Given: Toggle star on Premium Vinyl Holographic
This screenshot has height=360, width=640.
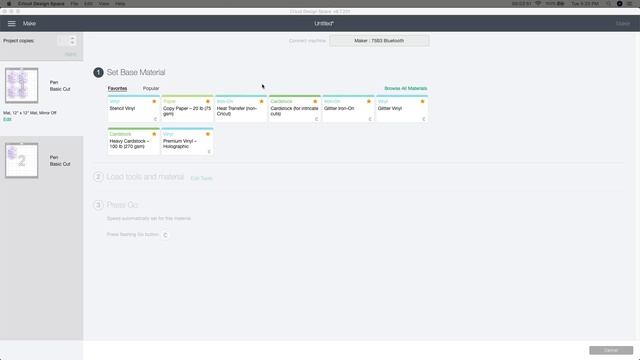Looking at the screenshot, I should 208,134.
